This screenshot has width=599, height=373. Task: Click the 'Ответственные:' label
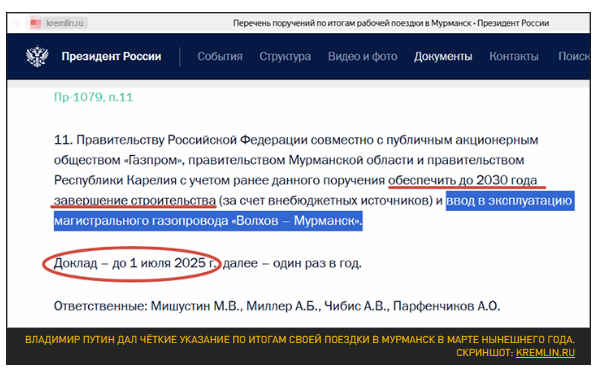100,306
